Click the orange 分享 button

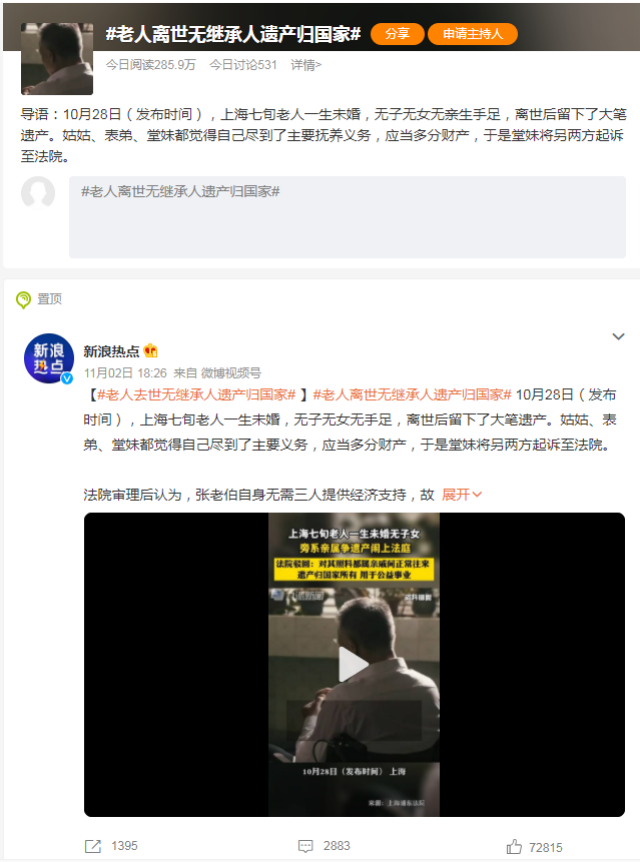pos(398,34)
